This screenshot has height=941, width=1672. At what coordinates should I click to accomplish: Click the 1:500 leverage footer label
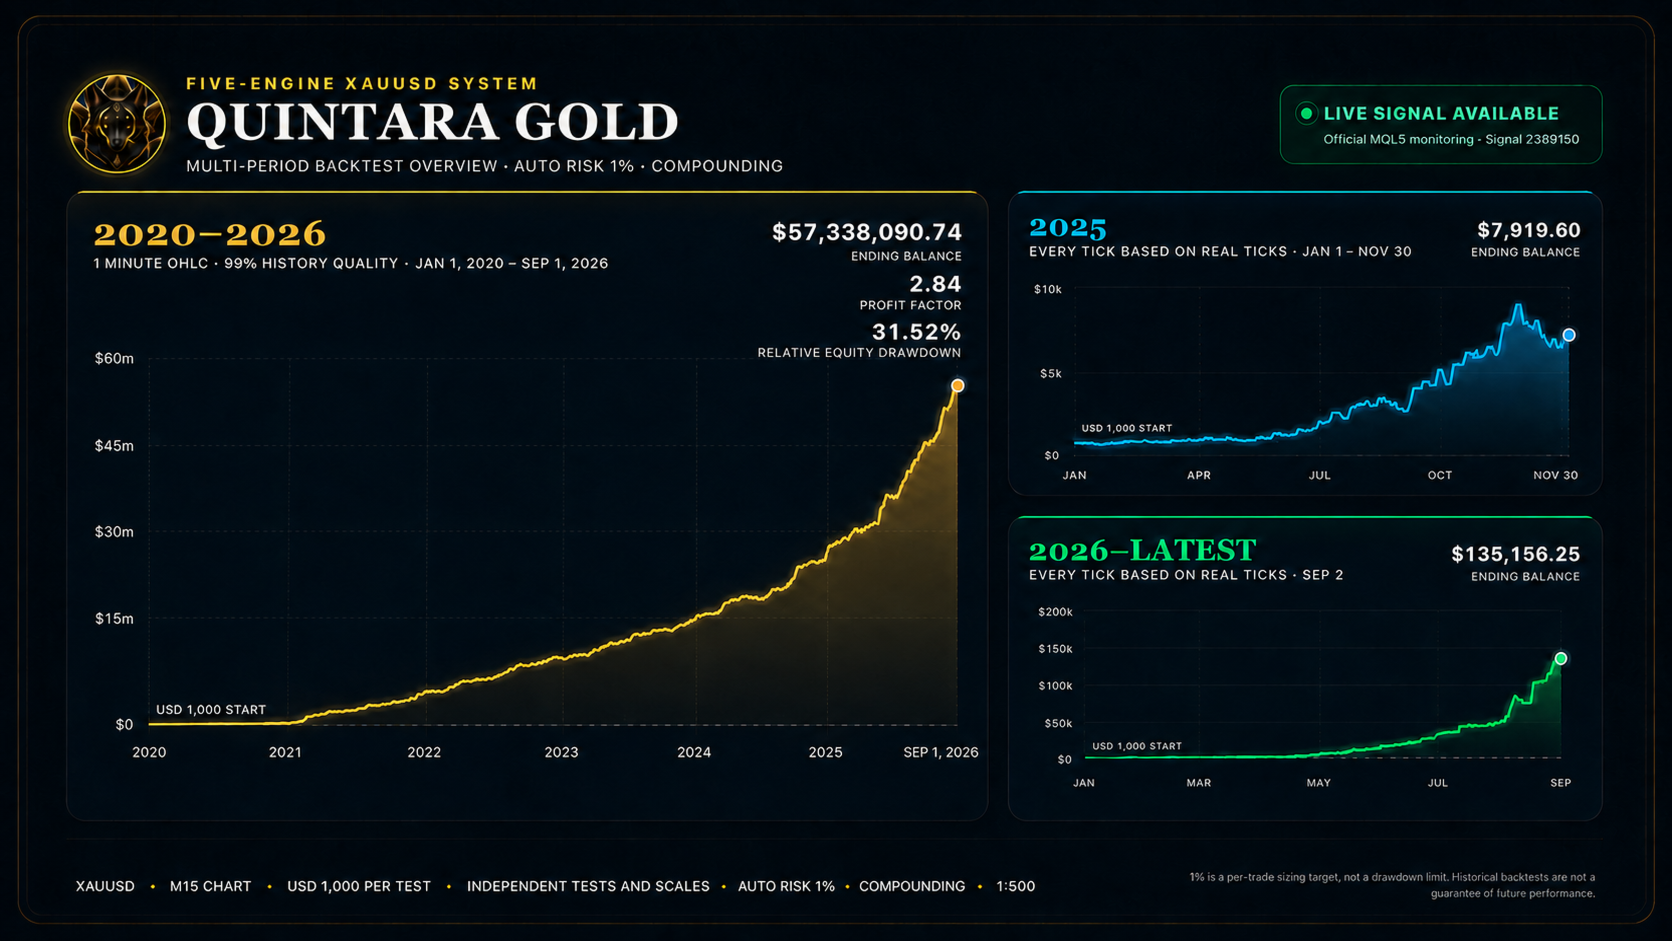click(1015, 886)
